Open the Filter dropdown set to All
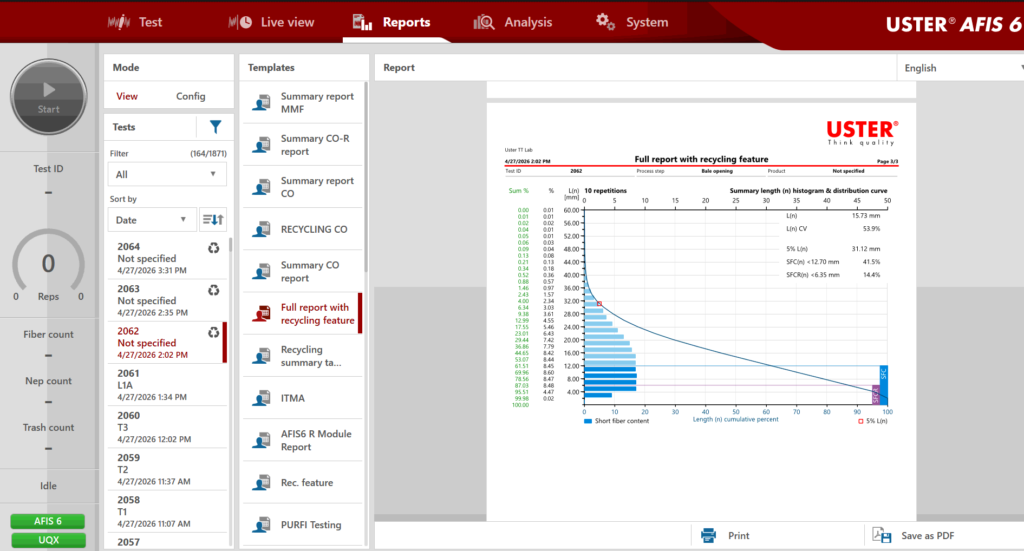 pyautogui.click(x=167, y=174)
